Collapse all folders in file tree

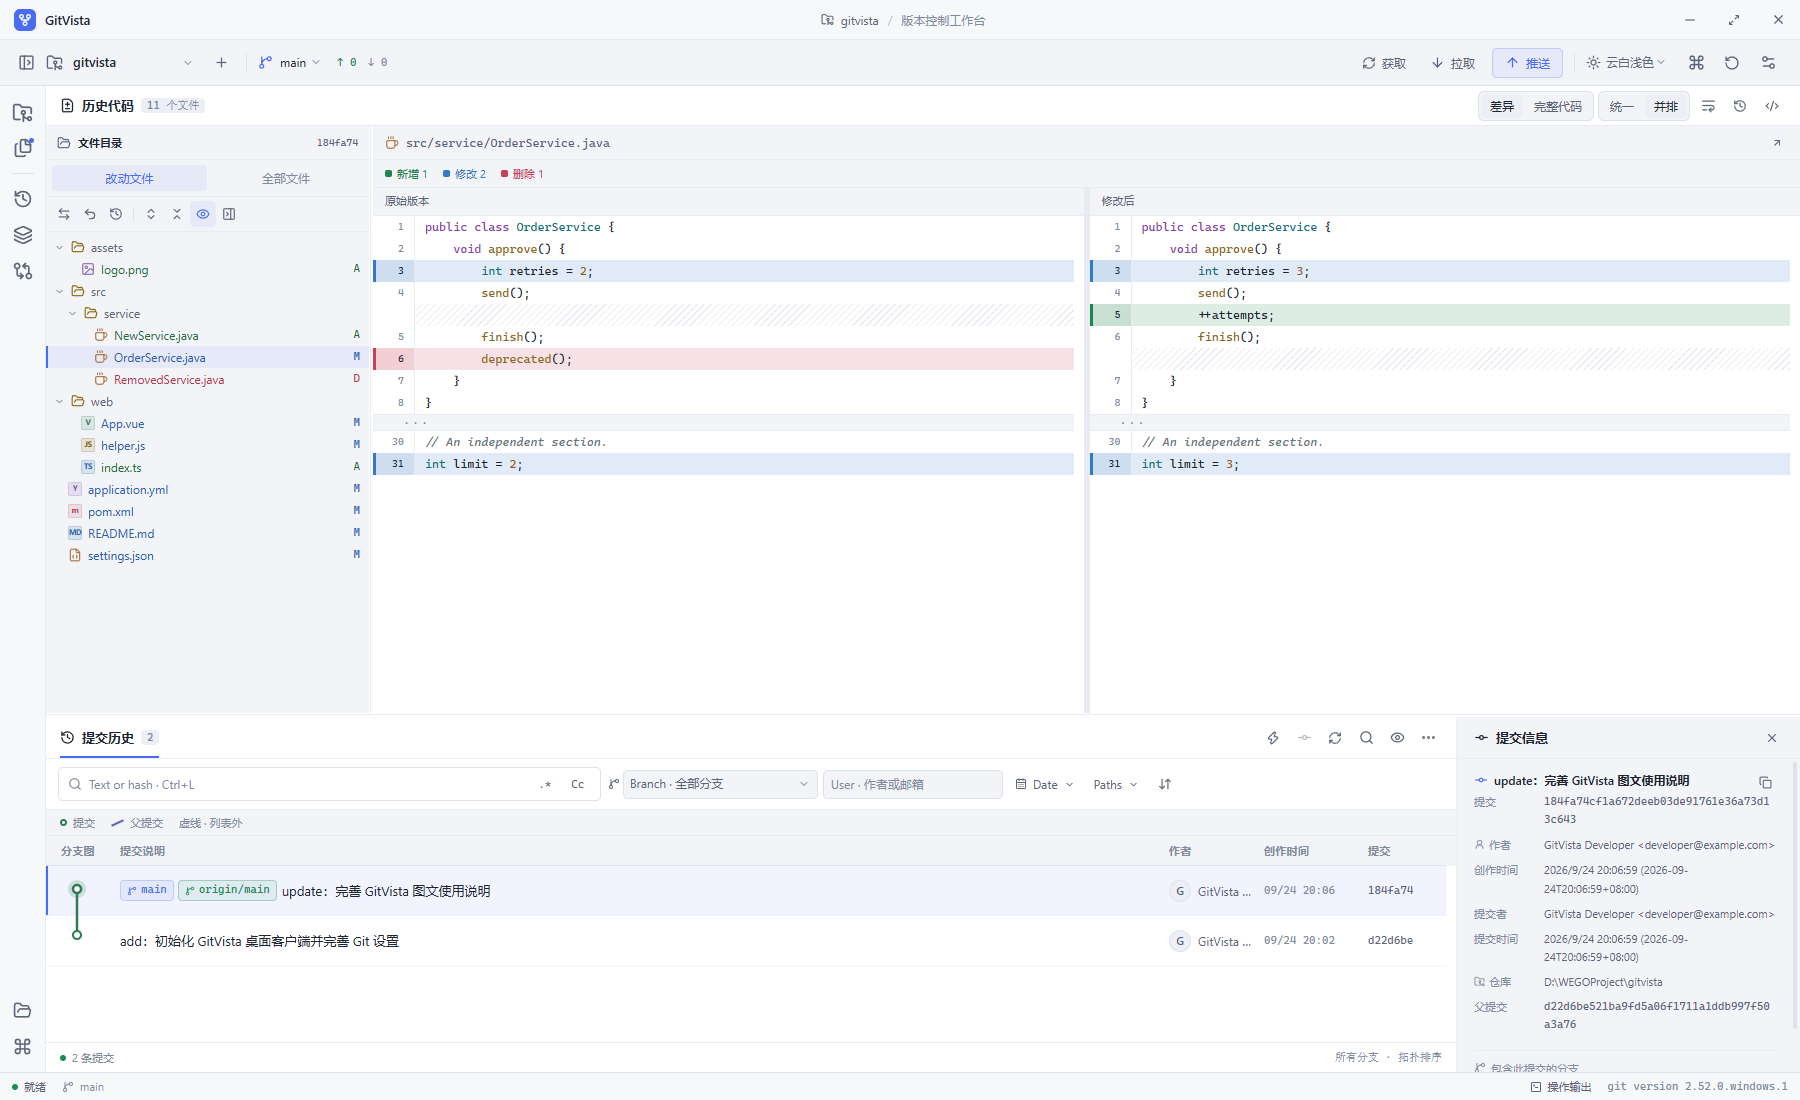pyautogui.click(x=177, y=214)
